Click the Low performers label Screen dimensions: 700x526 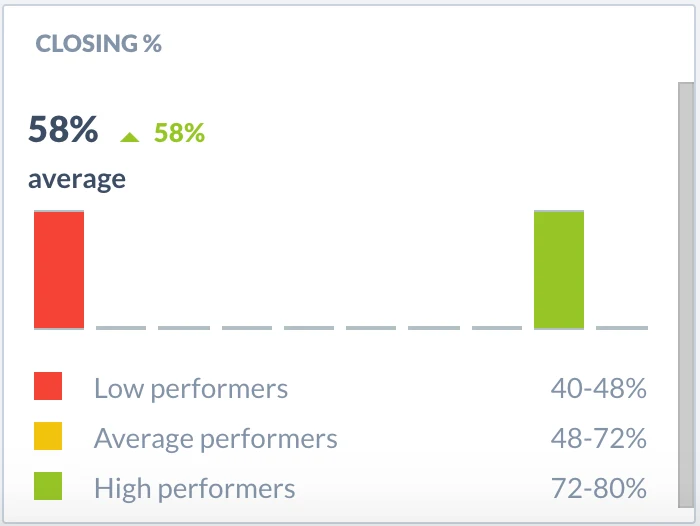[191, 388]
